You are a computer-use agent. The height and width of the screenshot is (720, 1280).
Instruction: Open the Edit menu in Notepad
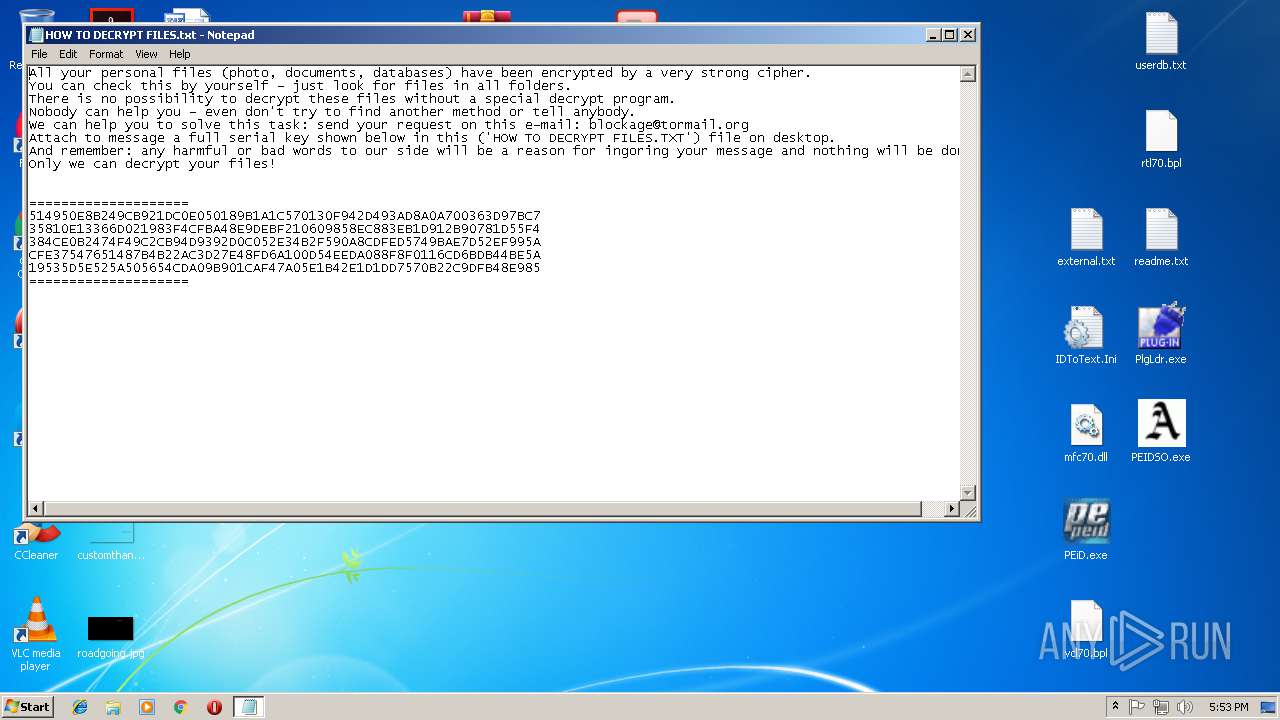pos(68,54)
